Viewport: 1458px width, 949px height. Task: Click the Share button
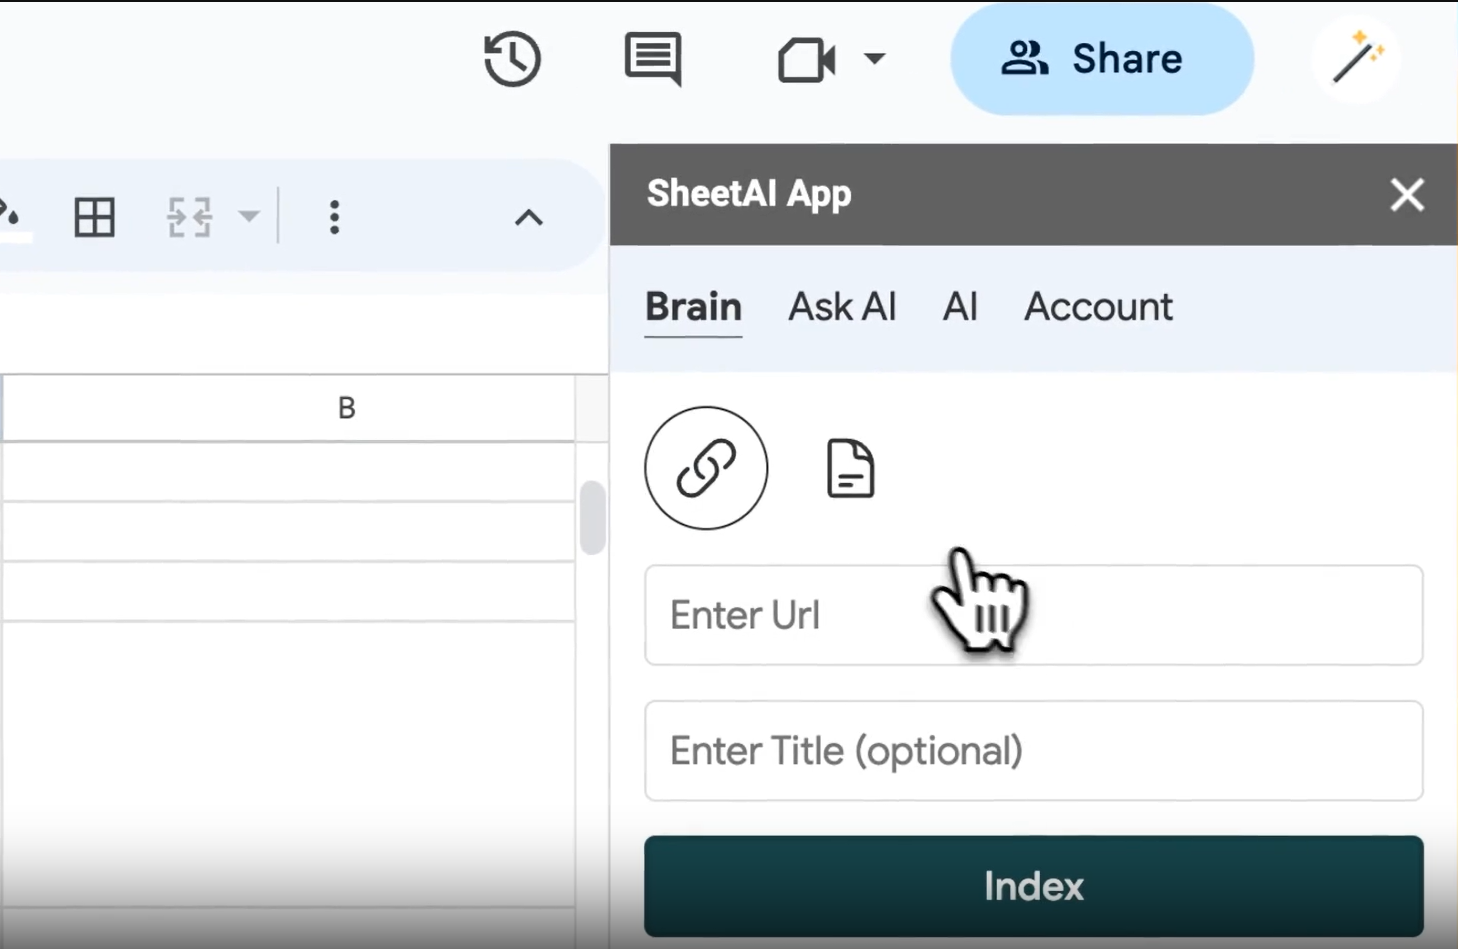pos(1101,59)
